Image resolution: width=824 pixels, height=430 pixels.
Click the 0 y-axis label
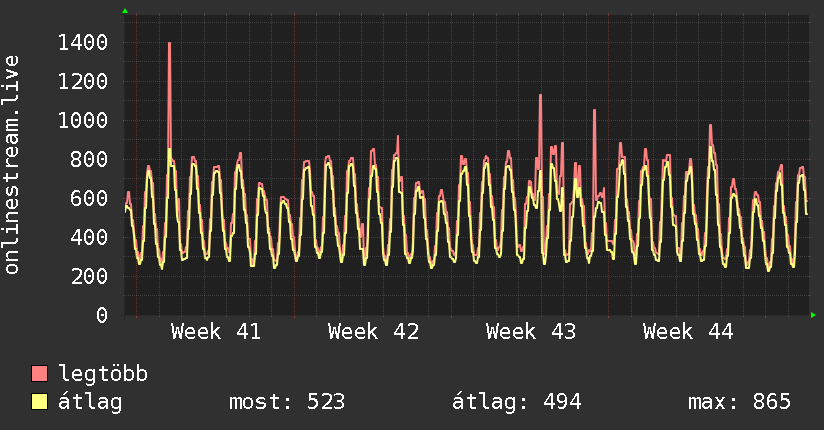point(102,315)
